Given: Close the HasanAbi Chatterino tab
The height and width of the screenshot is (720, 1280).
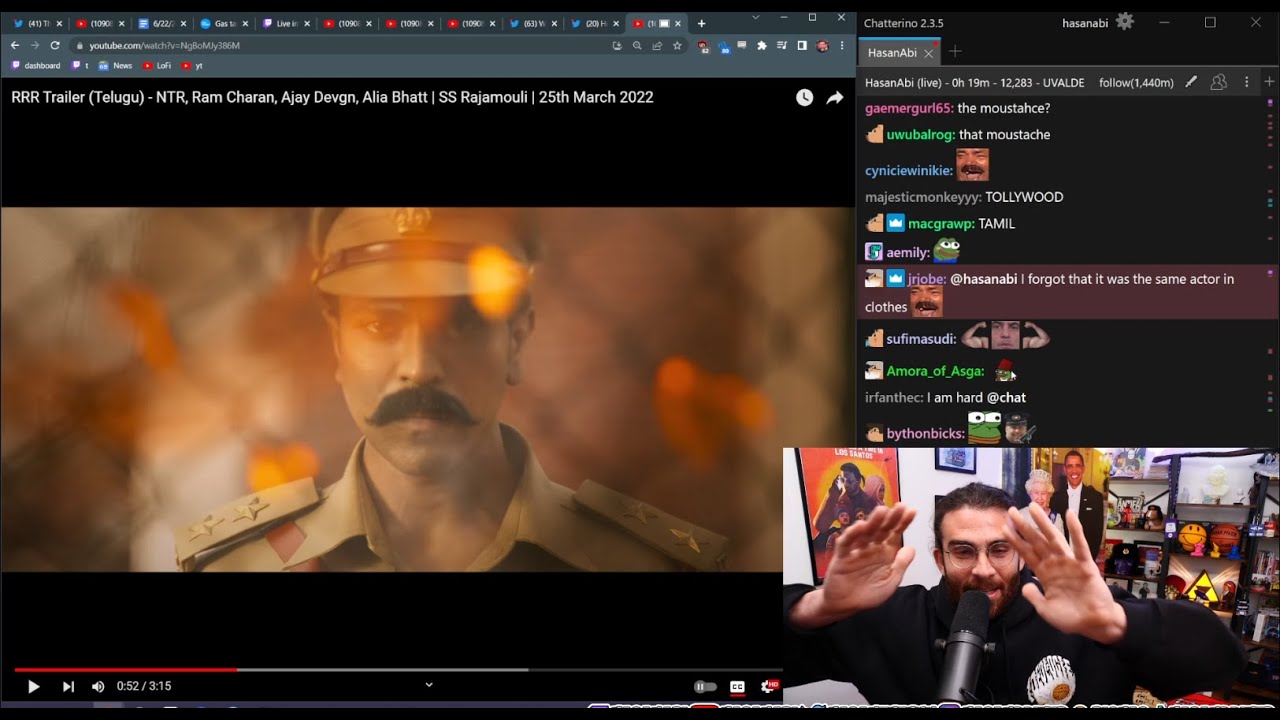Looking at the screenshot, I should (928, 53).
